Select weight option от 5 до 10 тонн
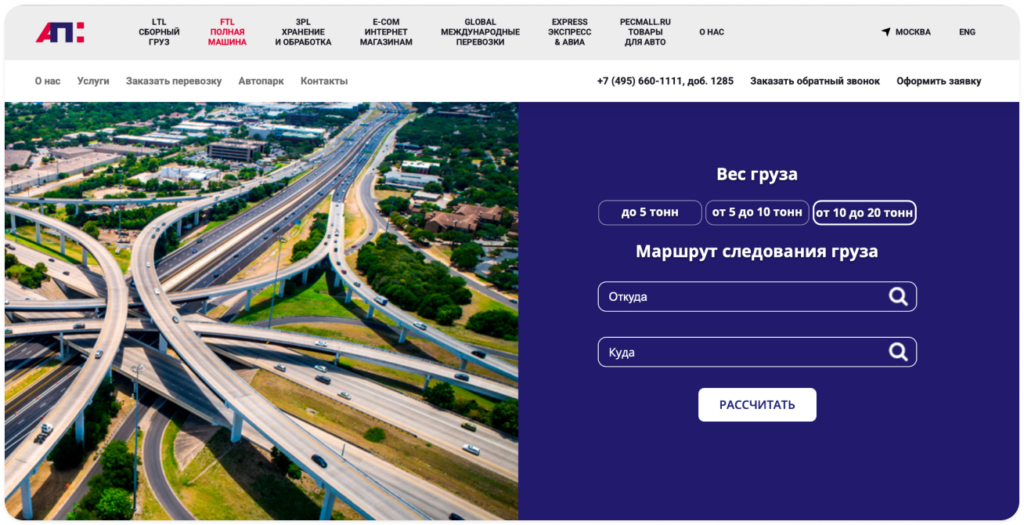The height and width of the screenshot is (525, 1024). 757,212
